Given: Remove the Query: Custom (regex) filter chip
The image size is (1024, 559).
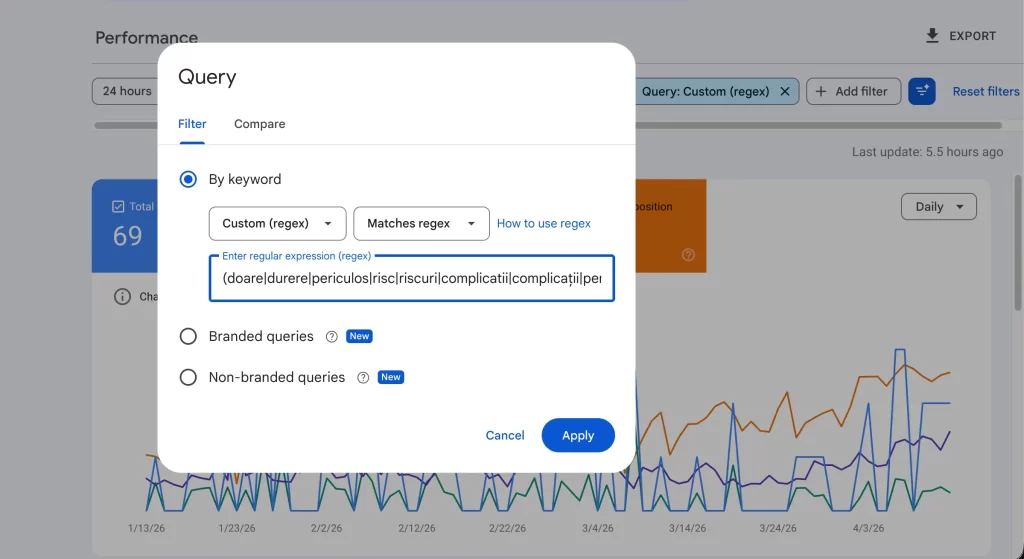Looking at the screenshot, I should click(x=785, y=91).
